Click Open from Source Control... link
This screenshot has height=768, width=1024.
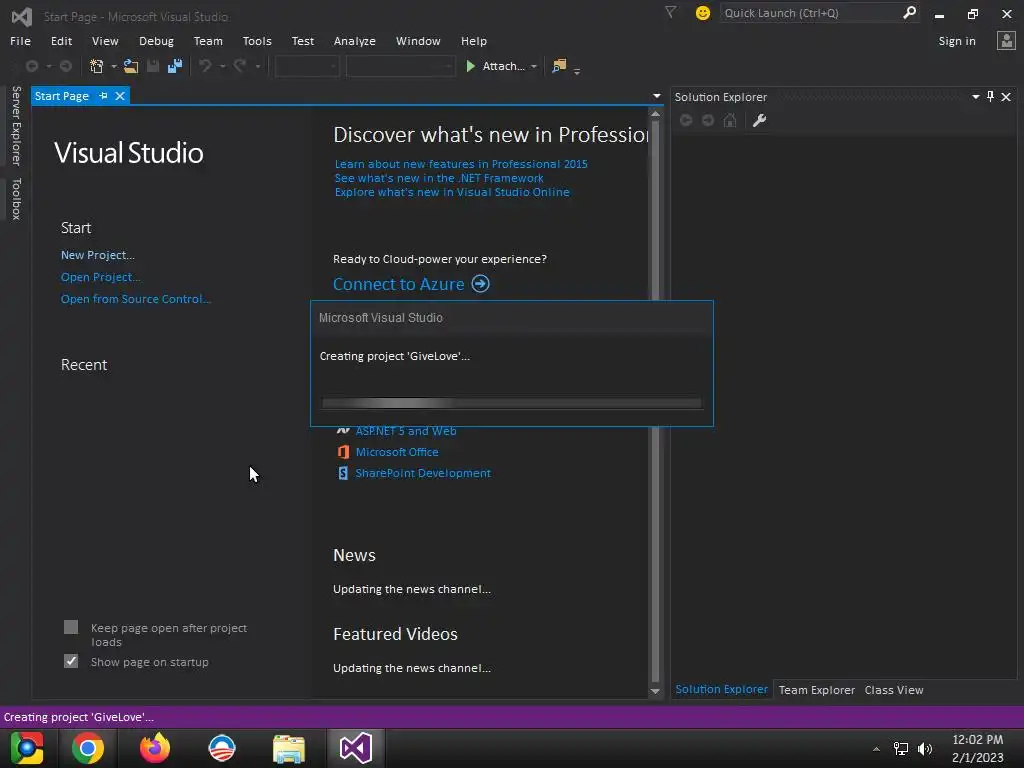[136, 298]
